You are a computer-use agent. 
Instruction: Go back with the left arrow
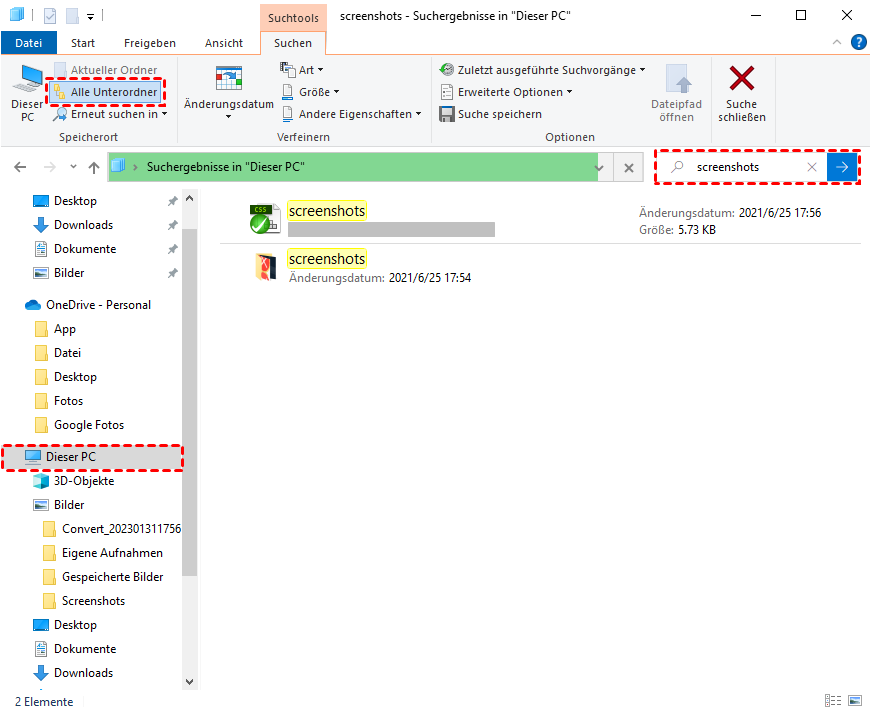point(20,167)
